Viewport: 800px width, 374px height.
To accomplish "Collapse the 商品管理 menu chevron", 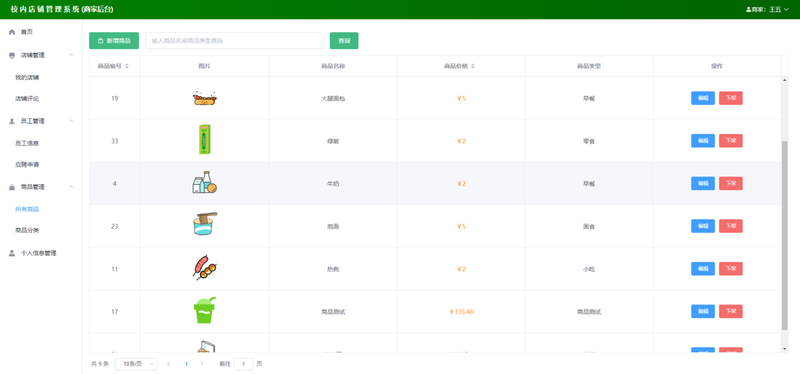I will [71, 187].
